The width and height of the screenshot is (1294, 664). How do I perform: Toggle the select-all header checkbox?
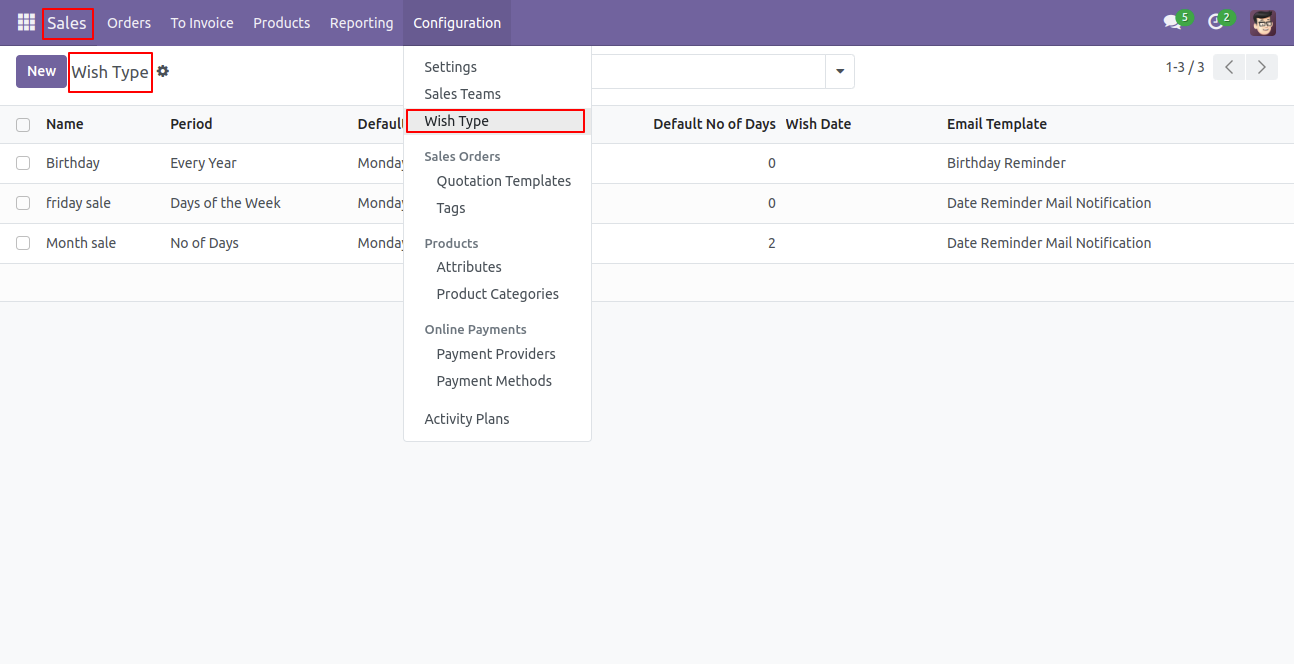(x=23, y=125)
